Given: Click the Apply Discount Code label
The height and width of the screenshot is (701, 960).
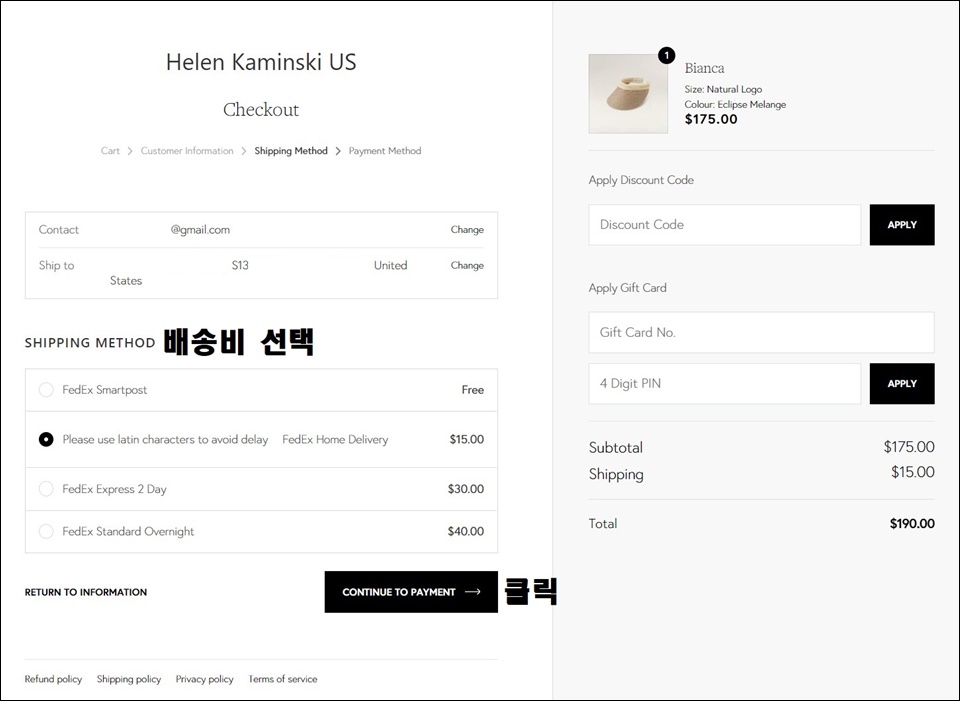Looking at the screenshot, I should pyautogui.click(x=641, y=180).
